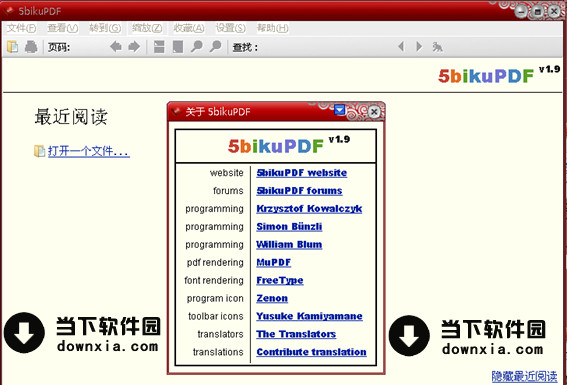Viewport: 567px width, 385px height.
Task: Open The Translators link
Action: 296,334
